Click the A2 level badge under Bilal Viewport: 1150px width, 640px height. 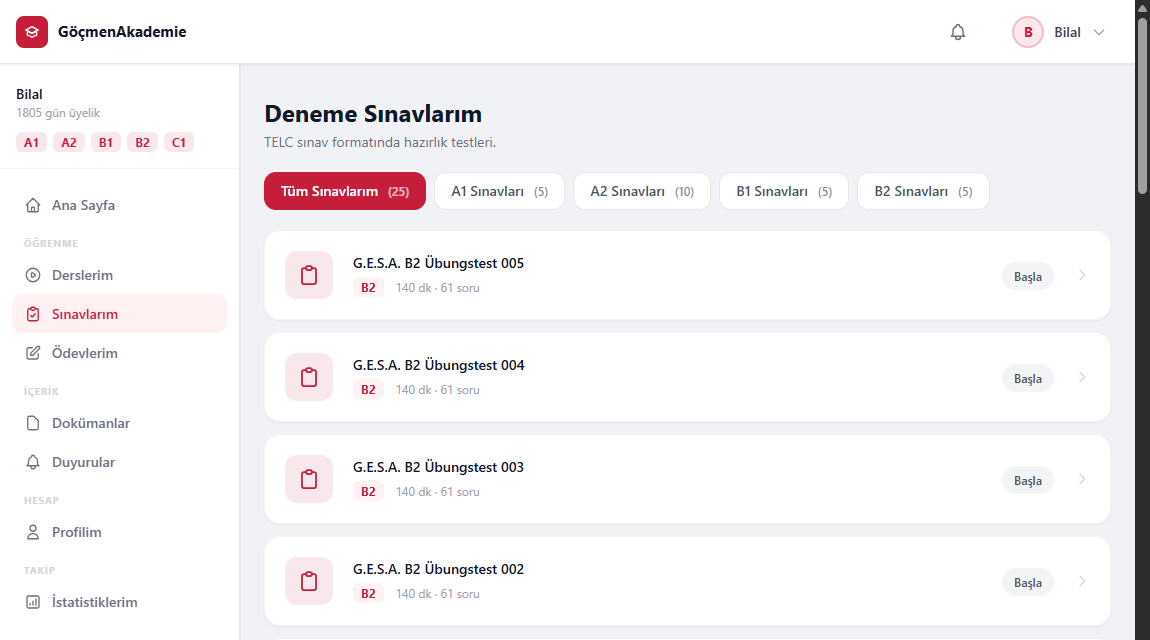pos(69,142)
